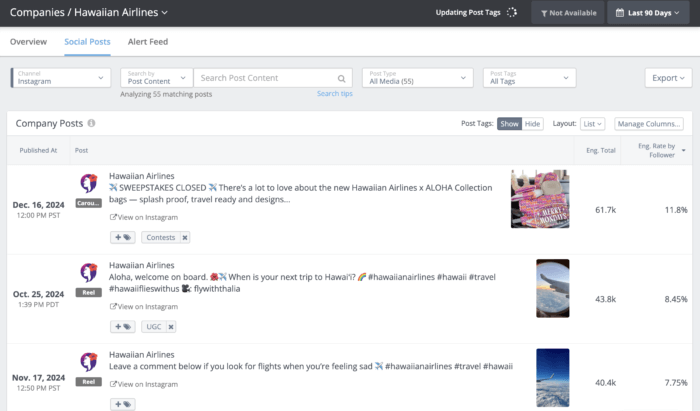Add tag to the Dec. 16 sweepstakes post
700x411 pixels.
coord(123,237)
